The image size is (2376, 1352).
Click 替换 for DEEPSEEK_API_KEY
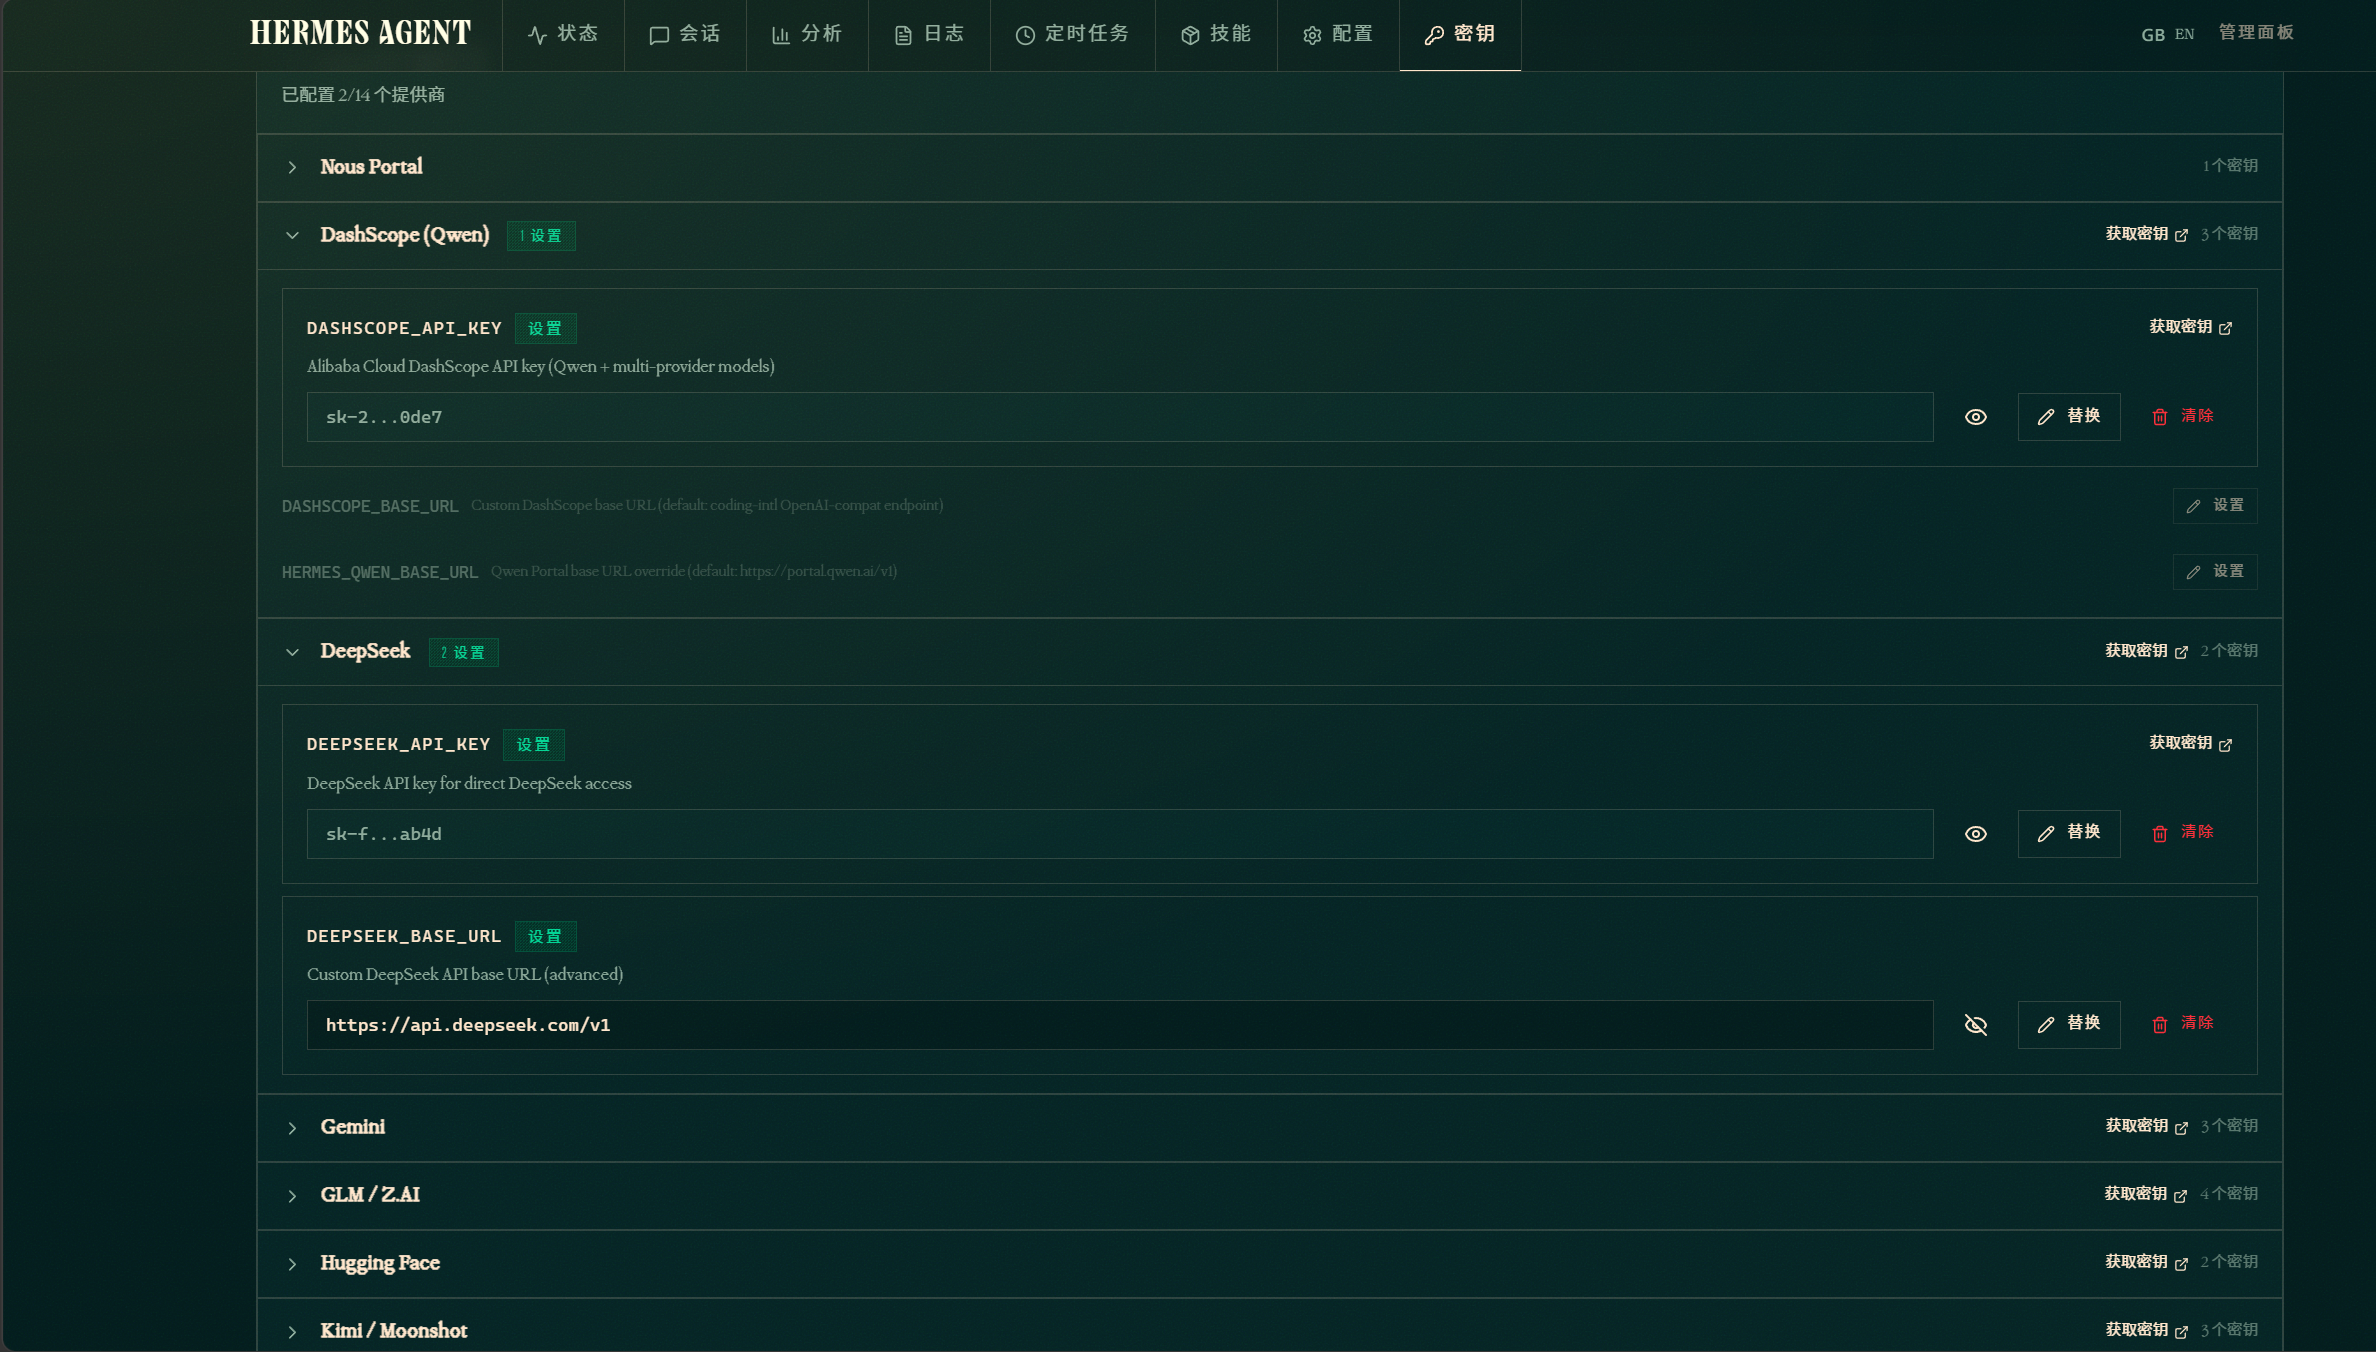[x=2069, y=834]
